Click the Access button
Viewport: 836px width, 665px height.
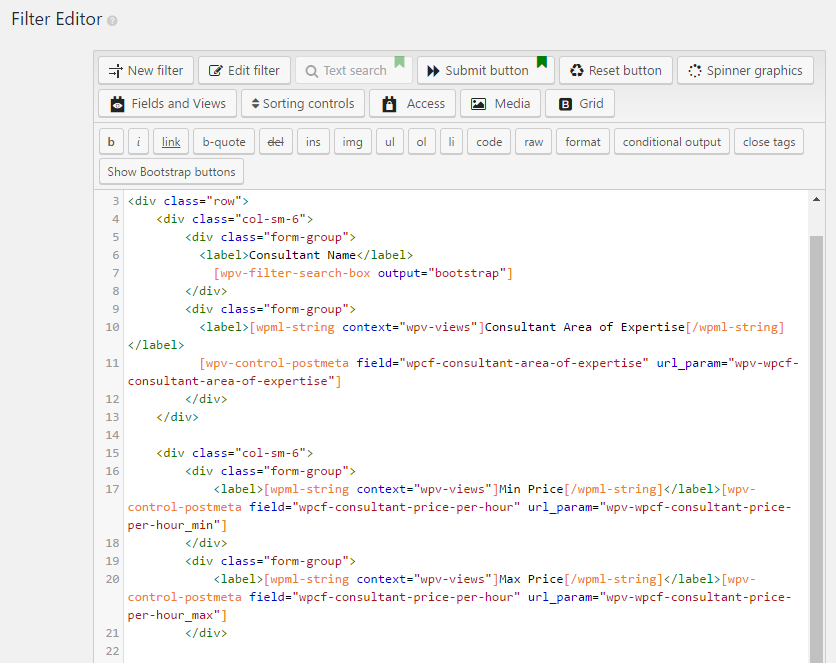(413, 103)
